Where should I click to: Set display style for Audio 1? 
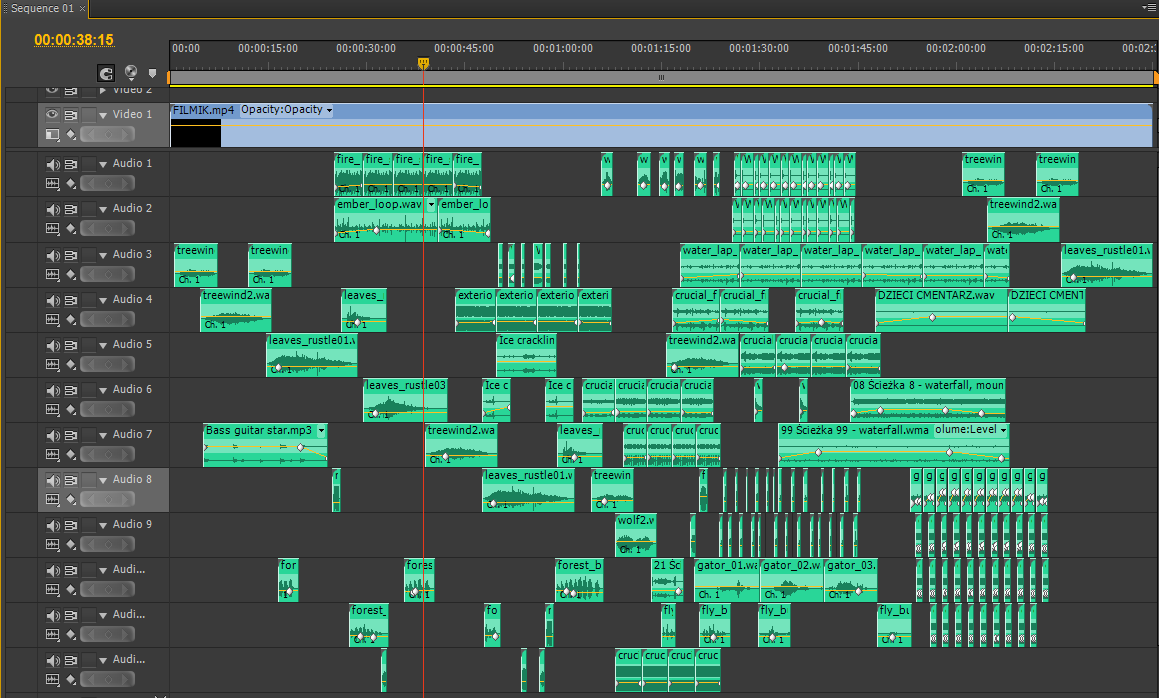52,183
